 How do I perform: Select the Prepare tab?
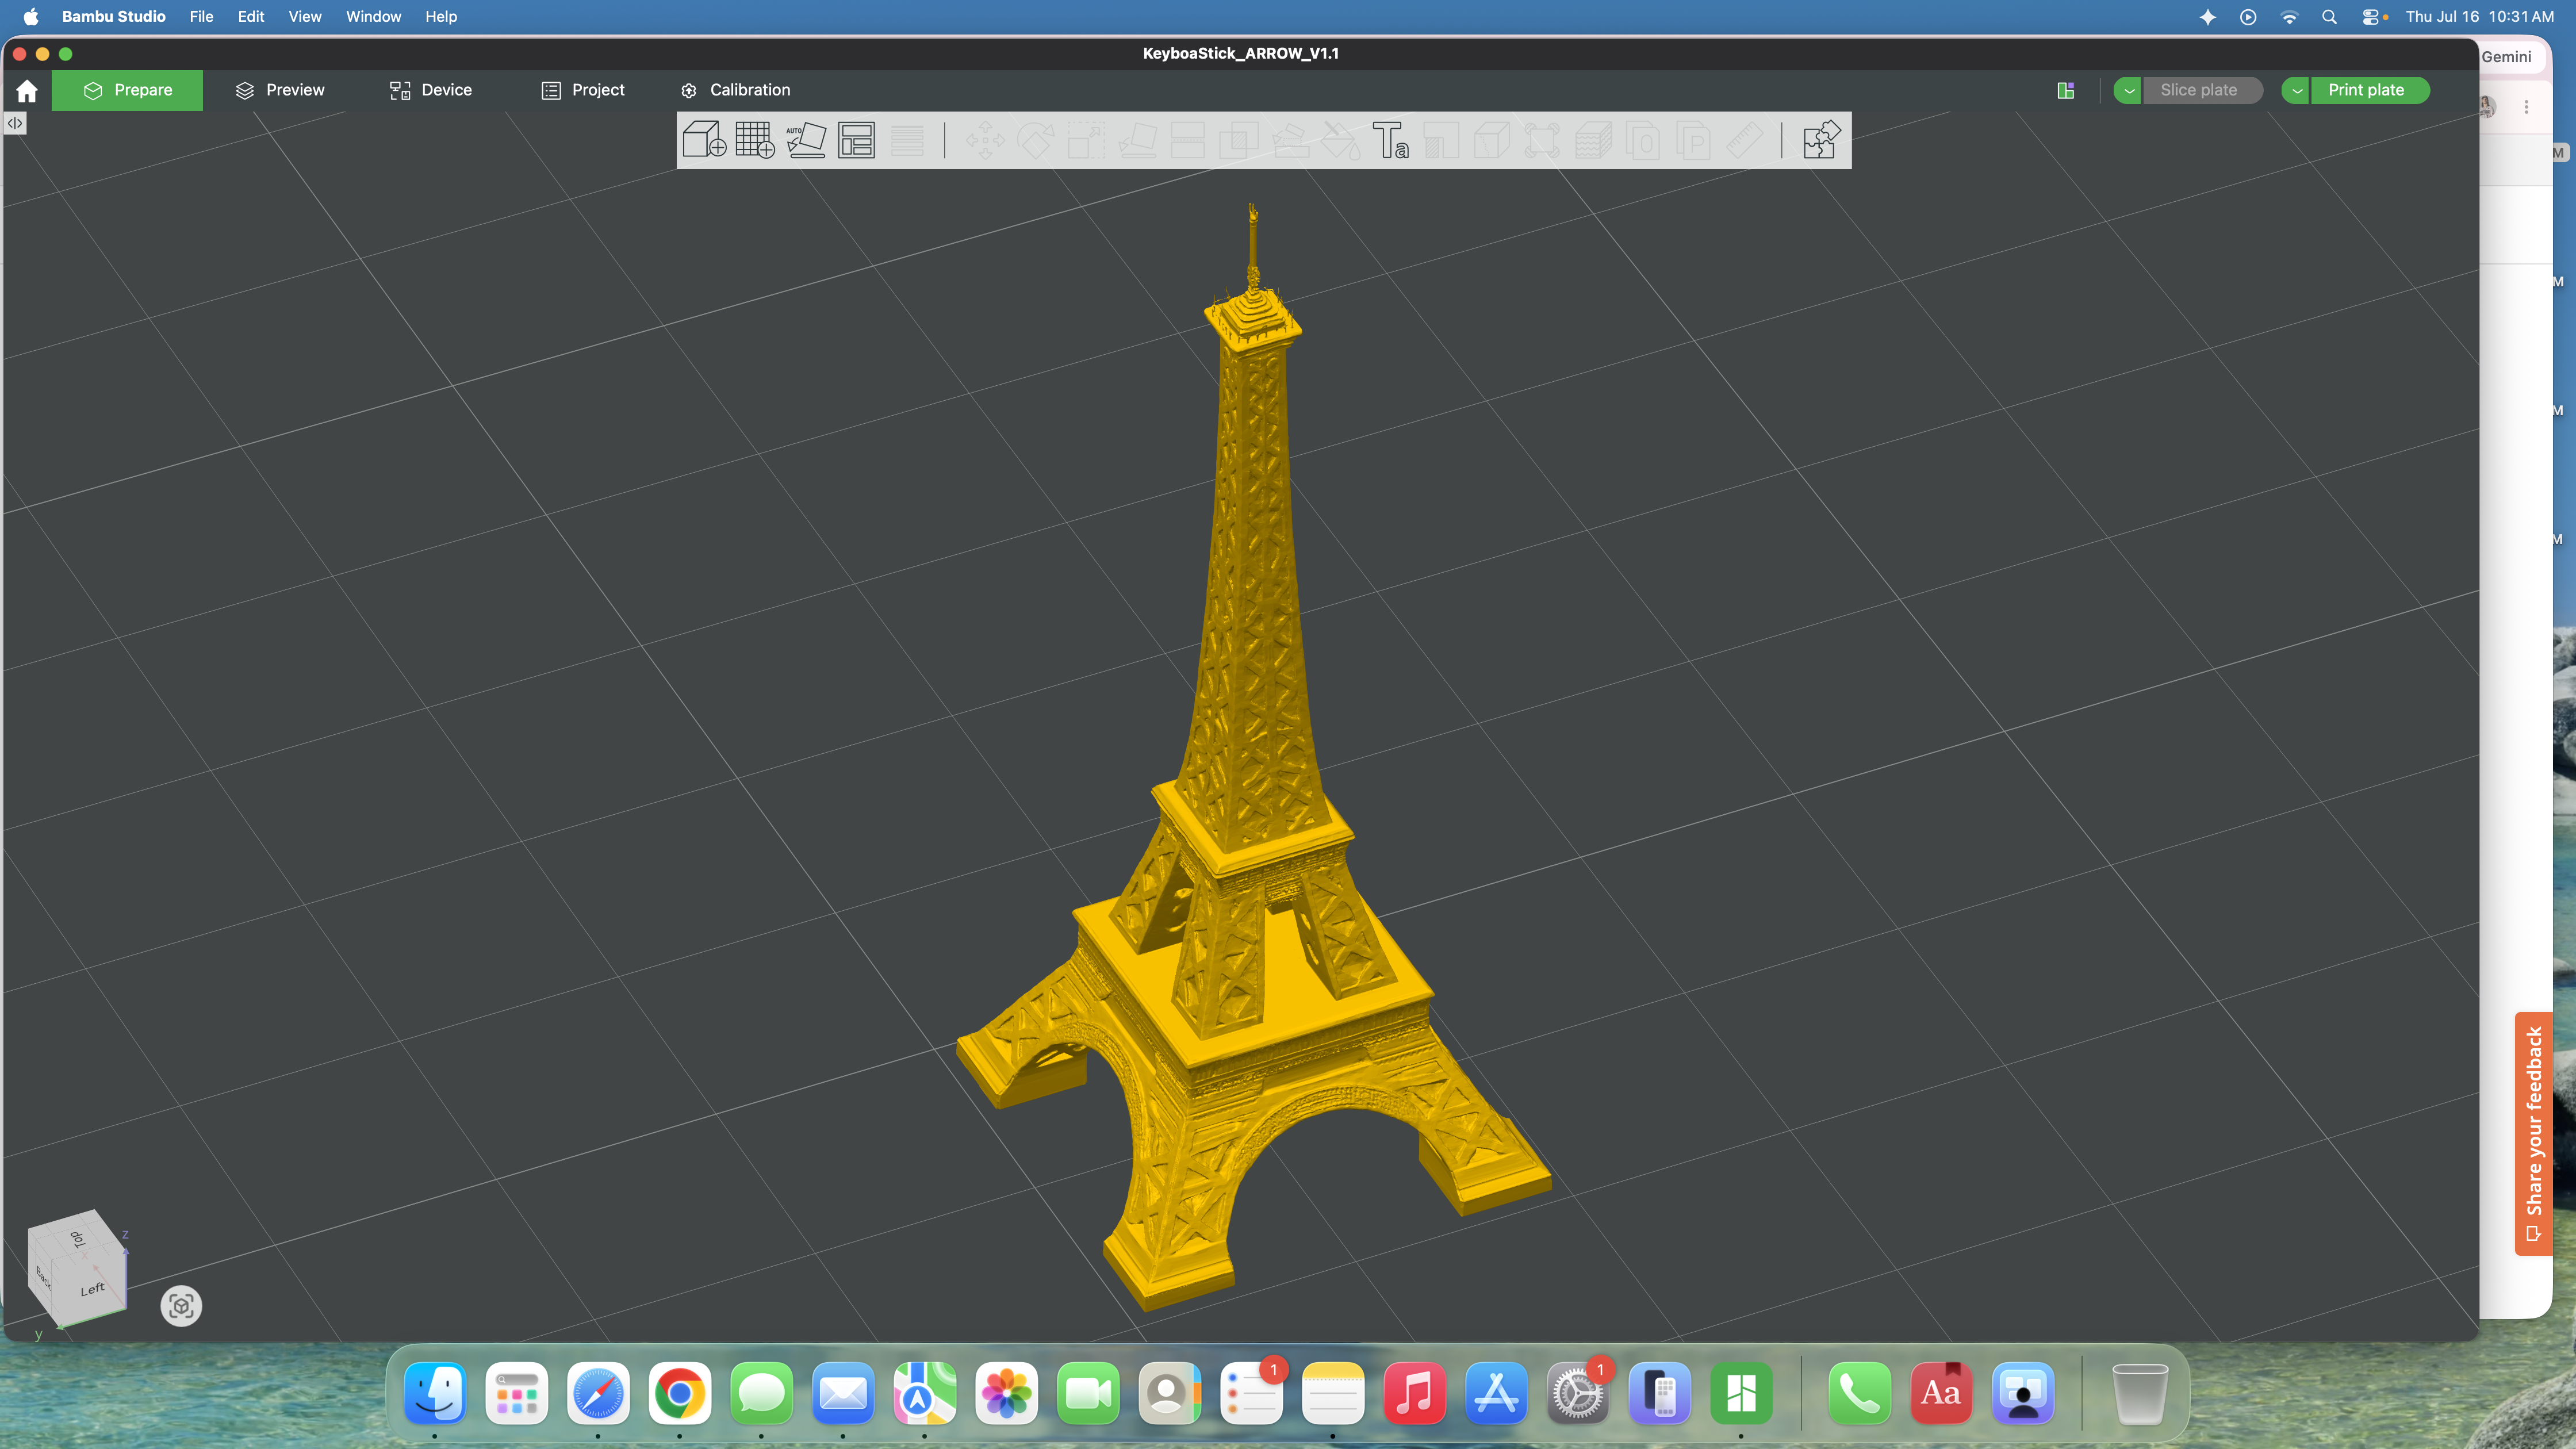(x=127, y=90)
